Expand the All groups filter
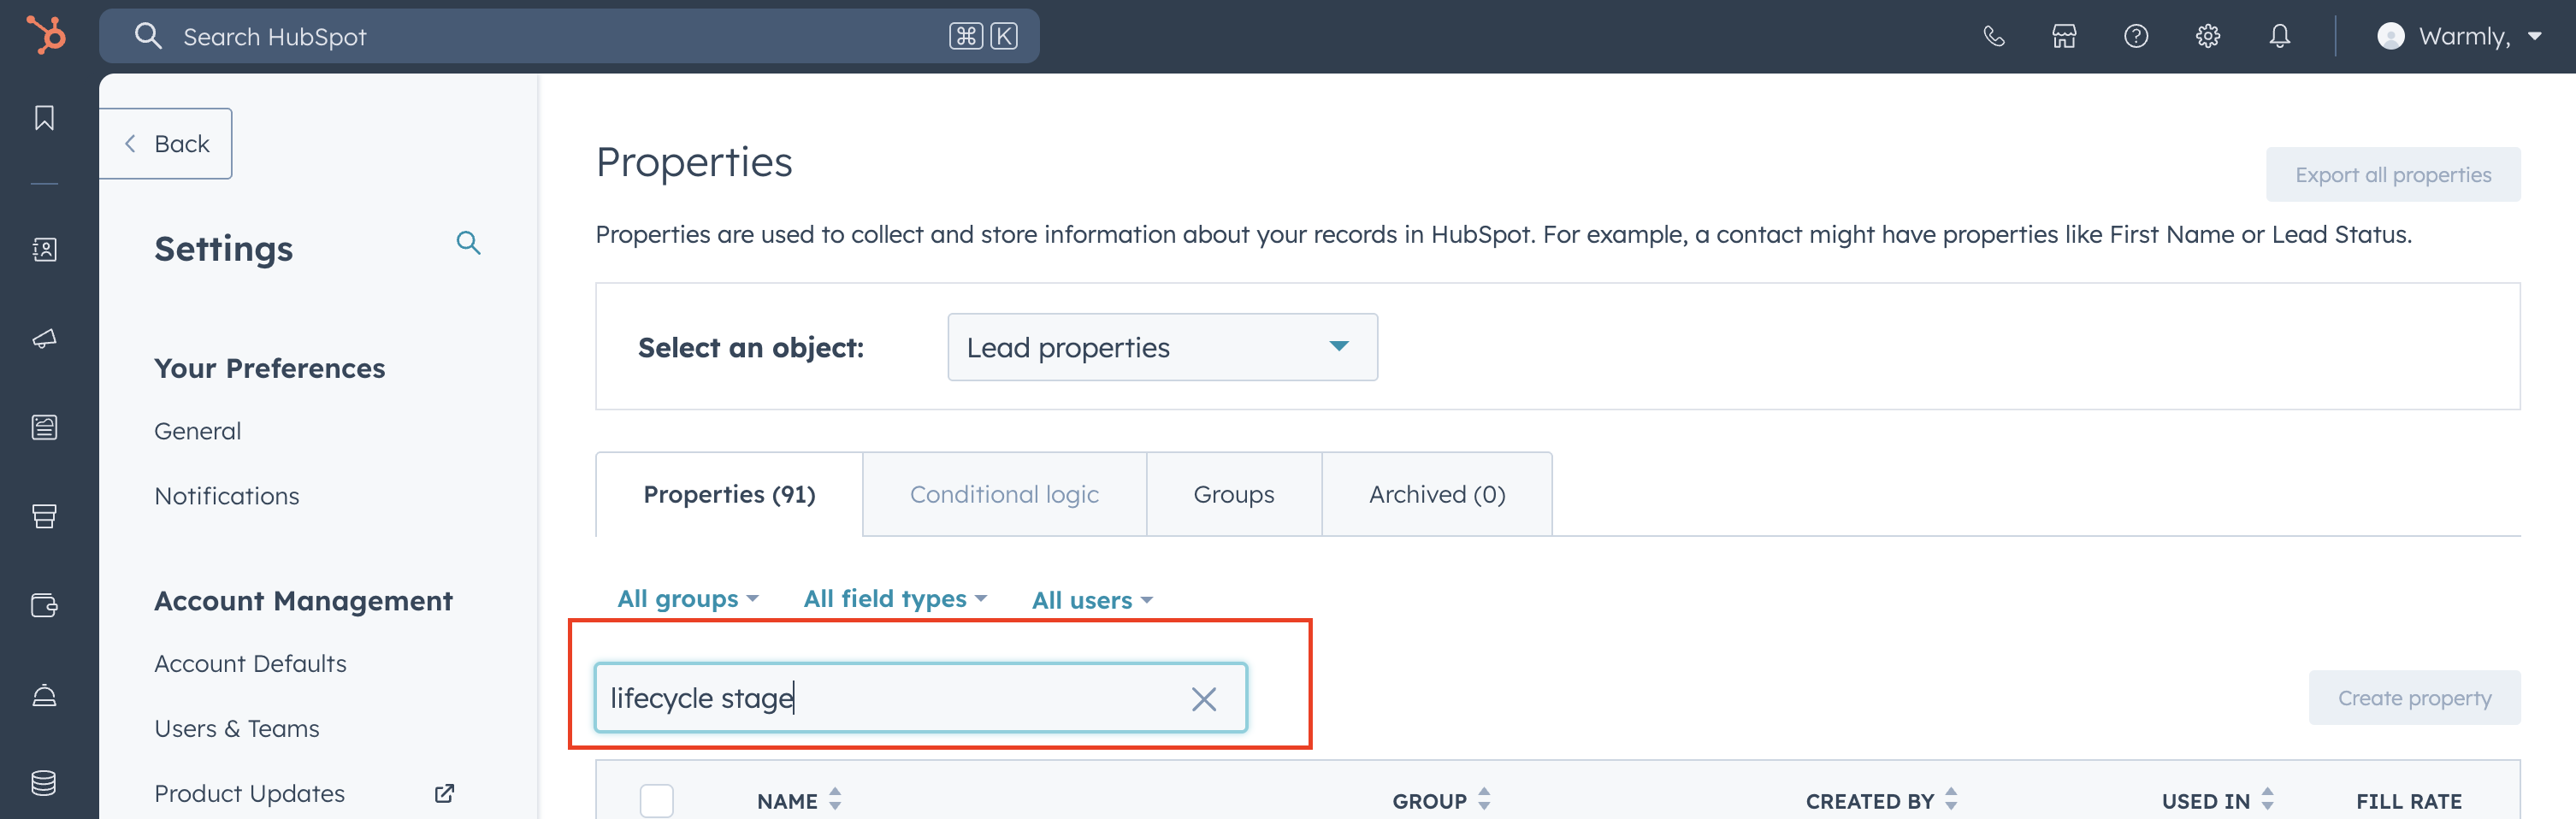The height and width of the screenshot is (819, 2576). [x=687, y=599]
